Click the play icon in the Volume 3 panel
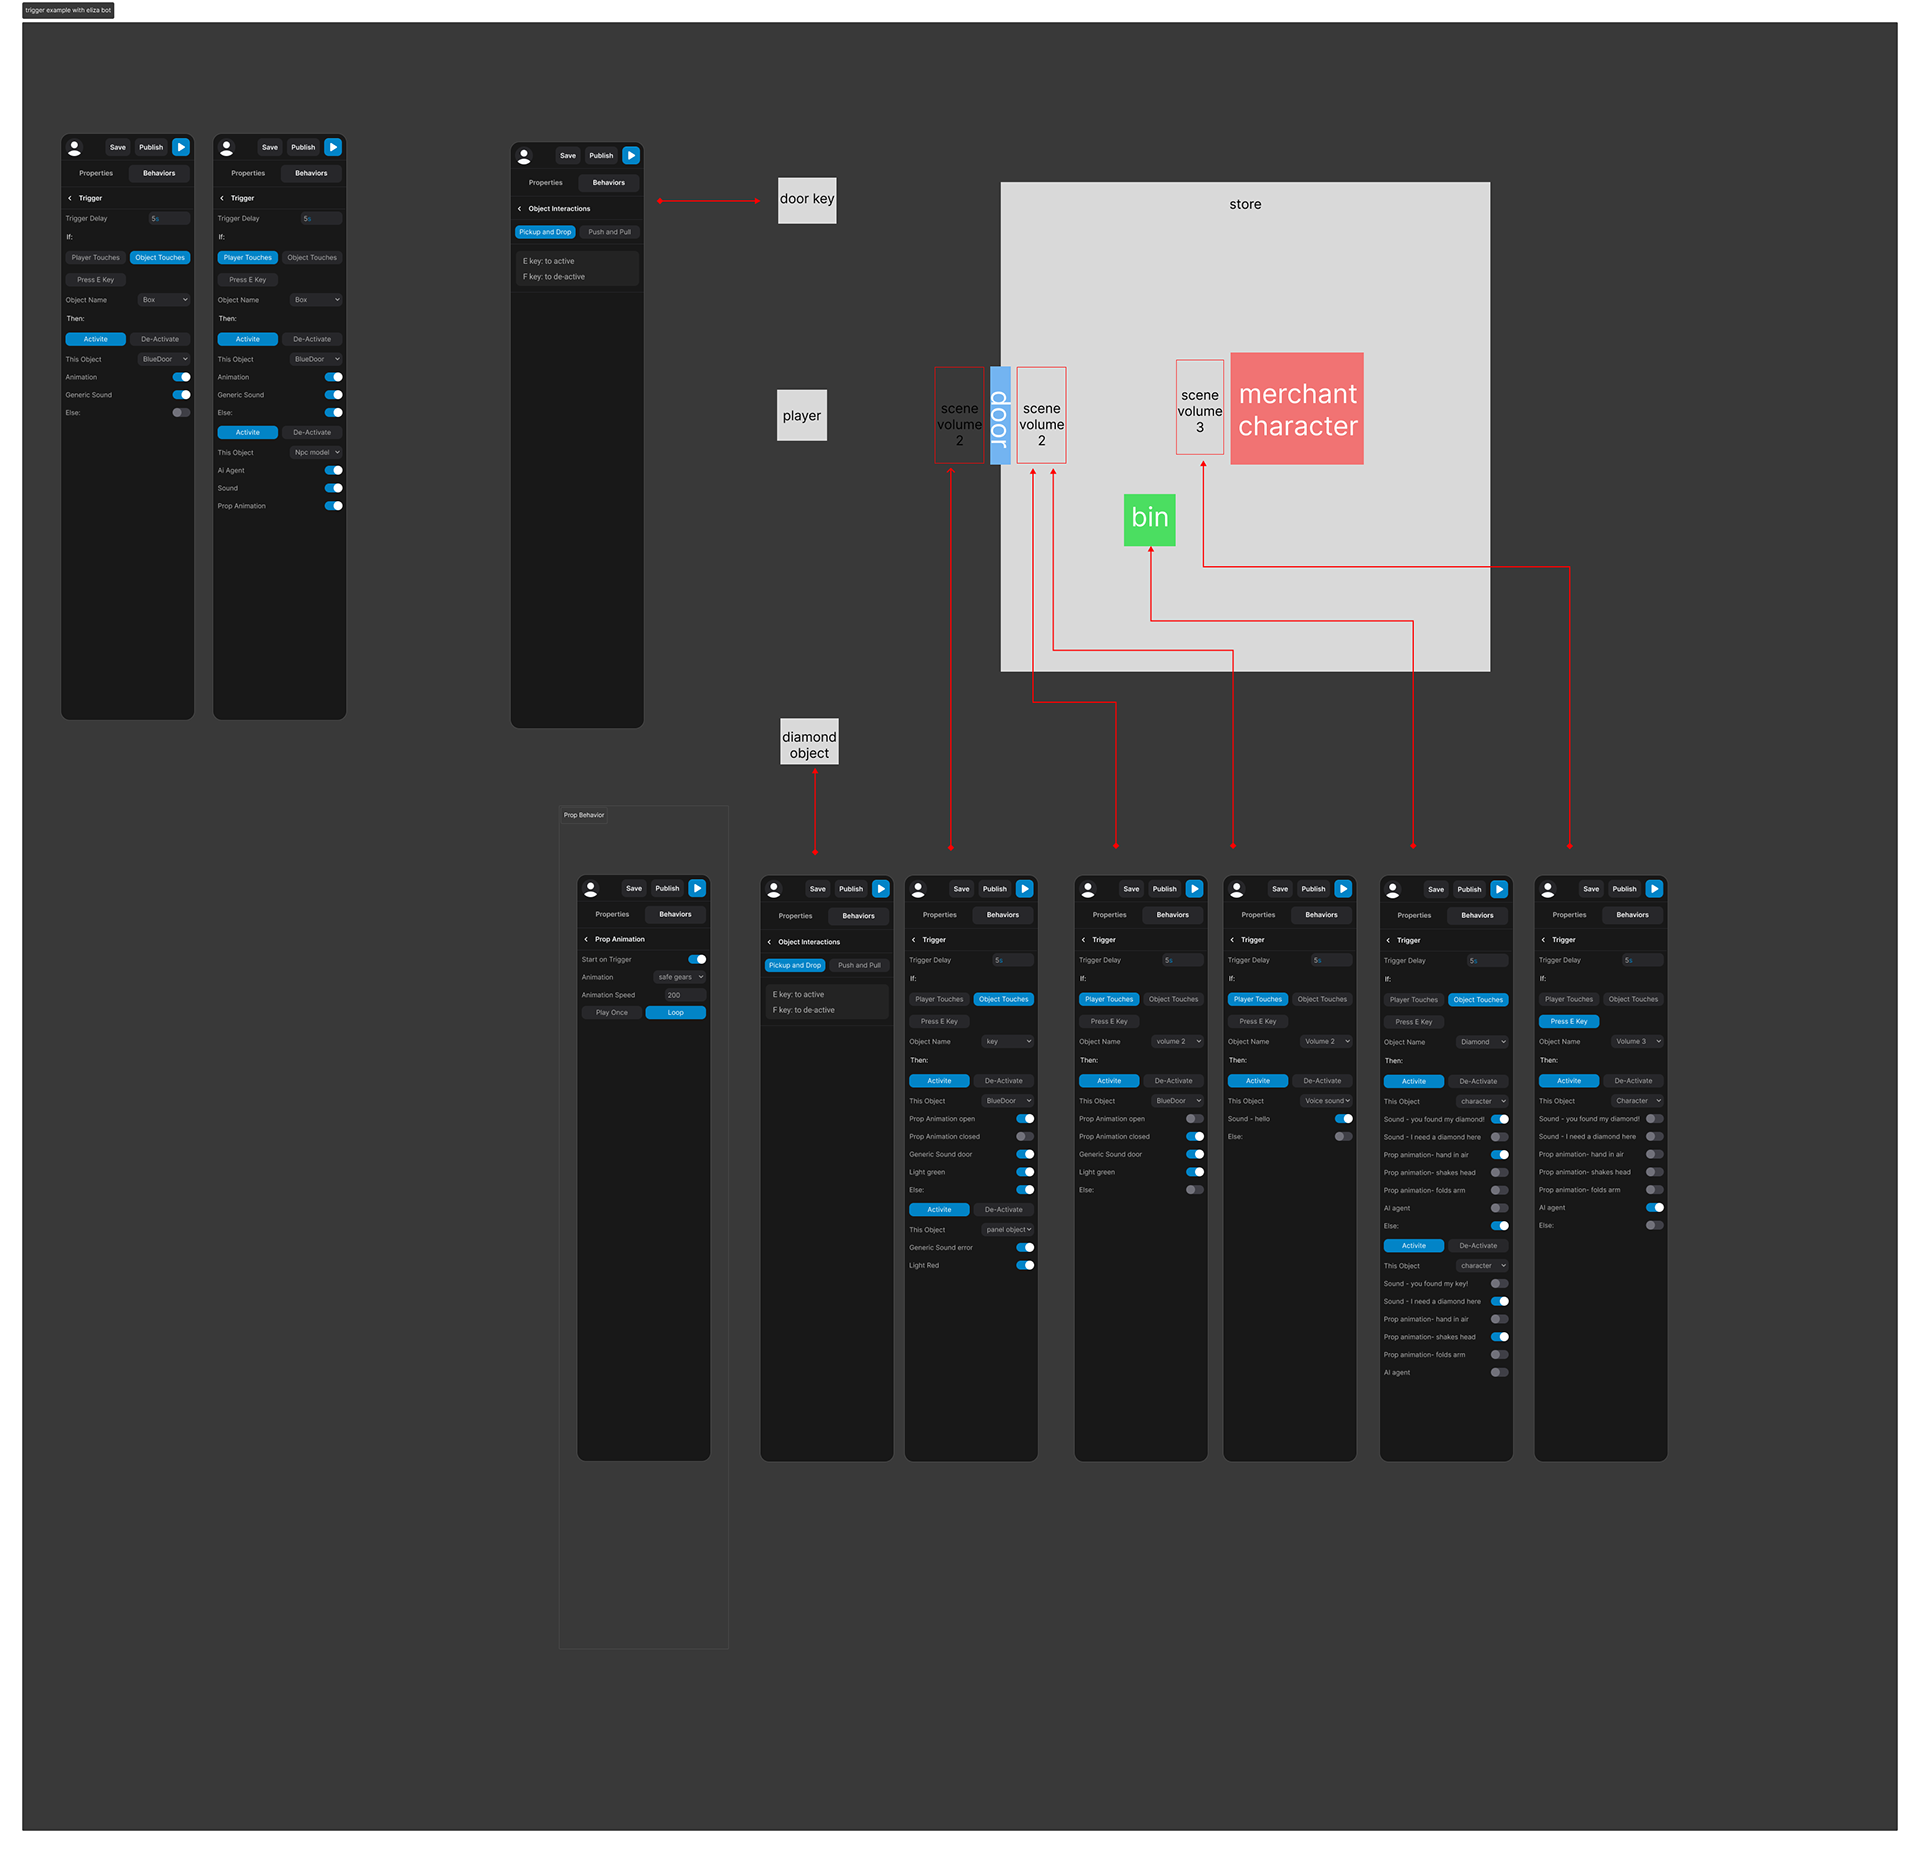This screenshot has width=1920, height=1853. click(x=1654, y=889)
